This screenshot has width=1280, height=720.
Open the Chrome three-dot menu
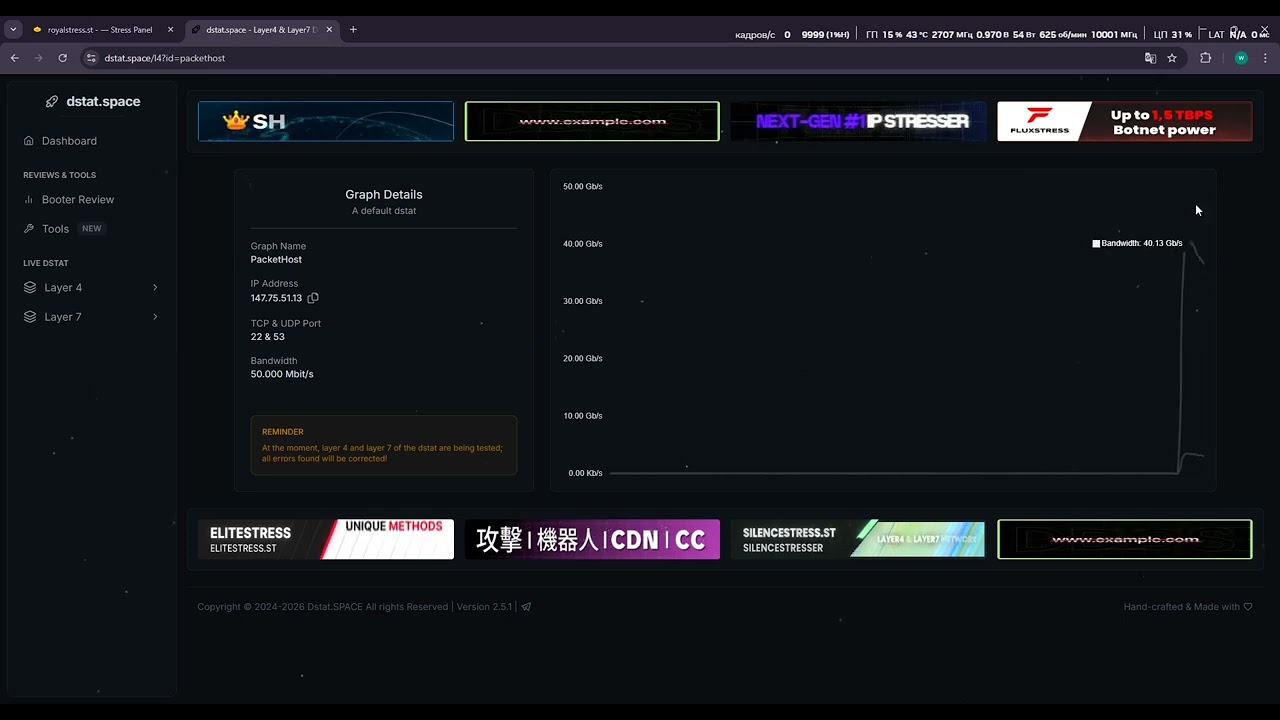click(1264, 58)
